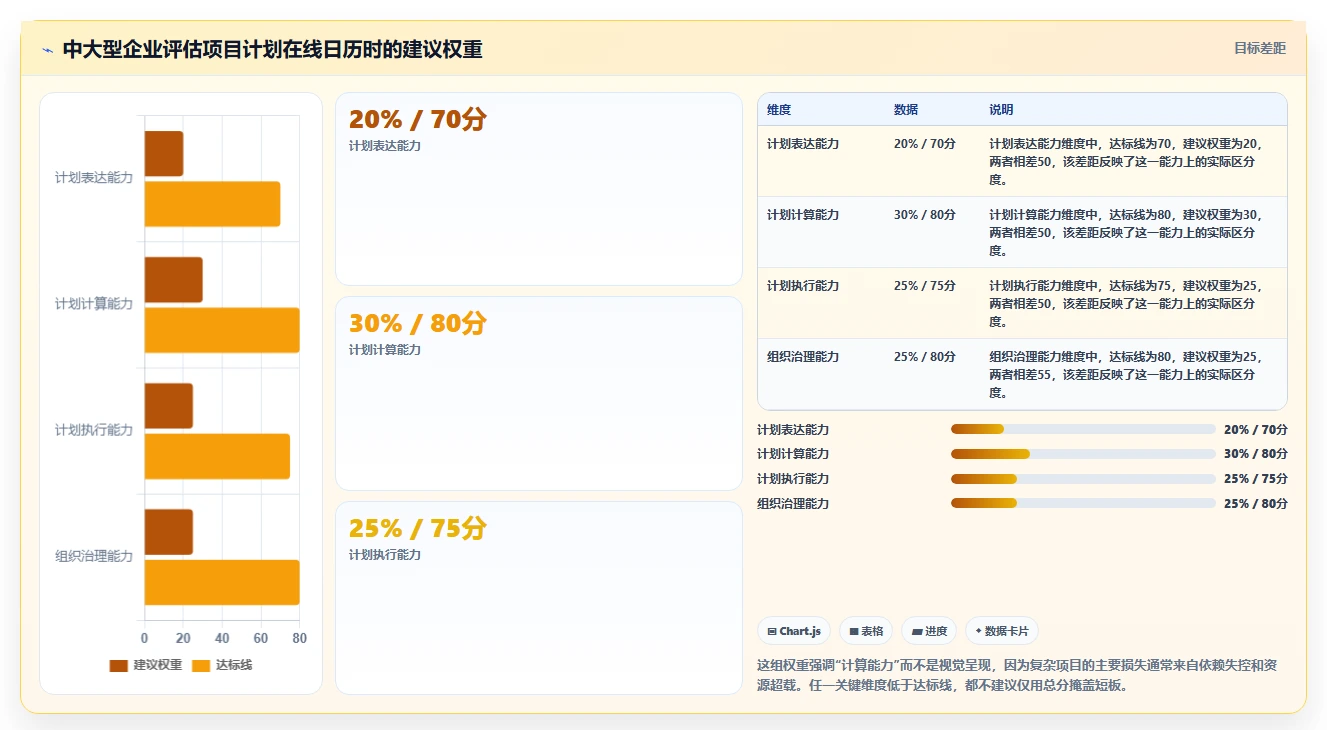The width and height of the screenshot is (1327, 730).
Task: Click the 计划表达能力 label on the chart axis
Action: (x=94, y=178)
